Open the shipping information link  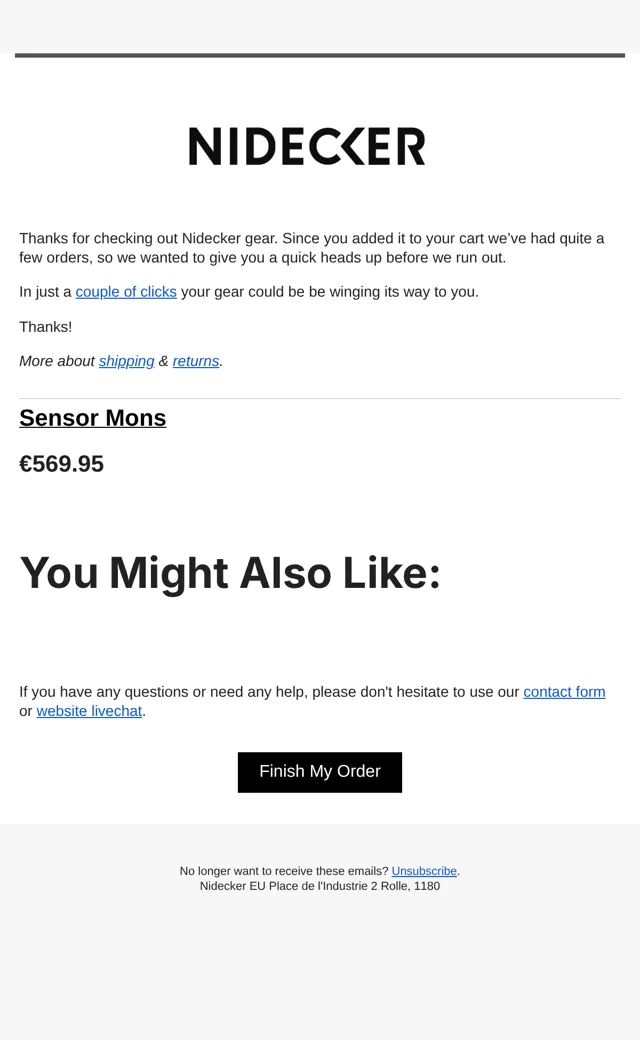(x=127, y=361)
